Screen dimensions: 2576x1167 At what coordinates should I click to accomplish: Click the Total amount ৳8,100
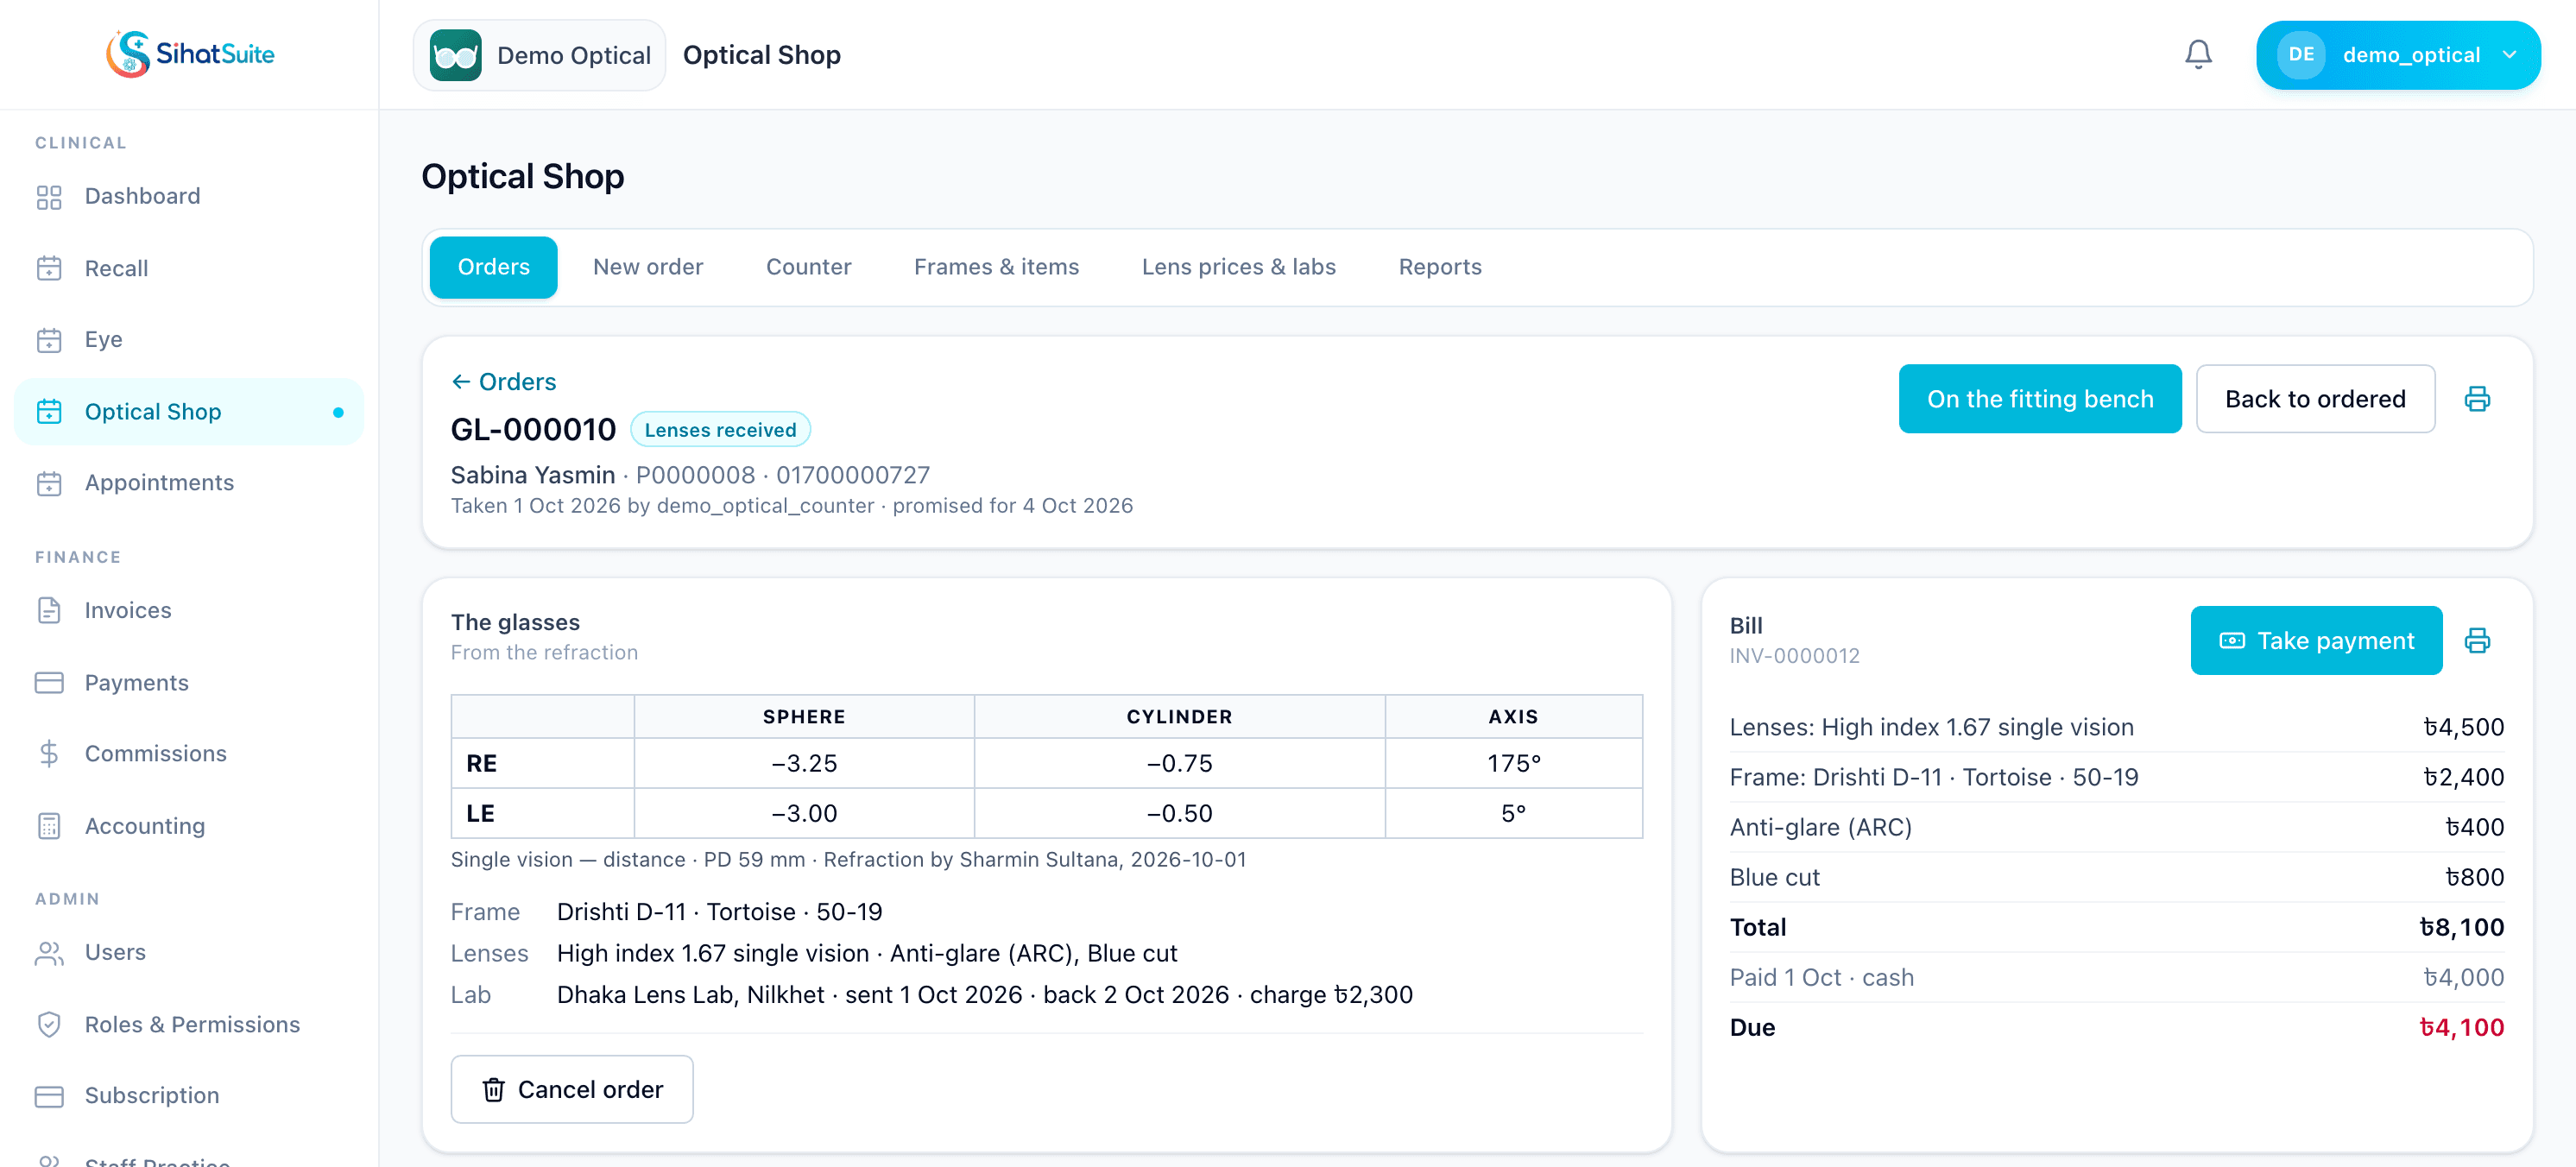click(2461, 927)
